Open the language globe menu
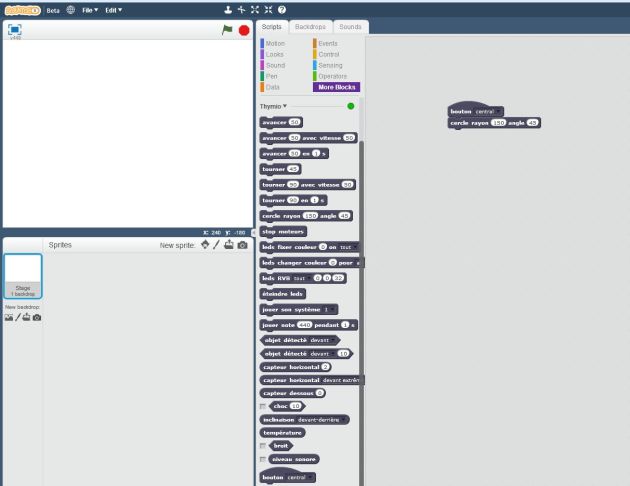 tap(71, 9)
